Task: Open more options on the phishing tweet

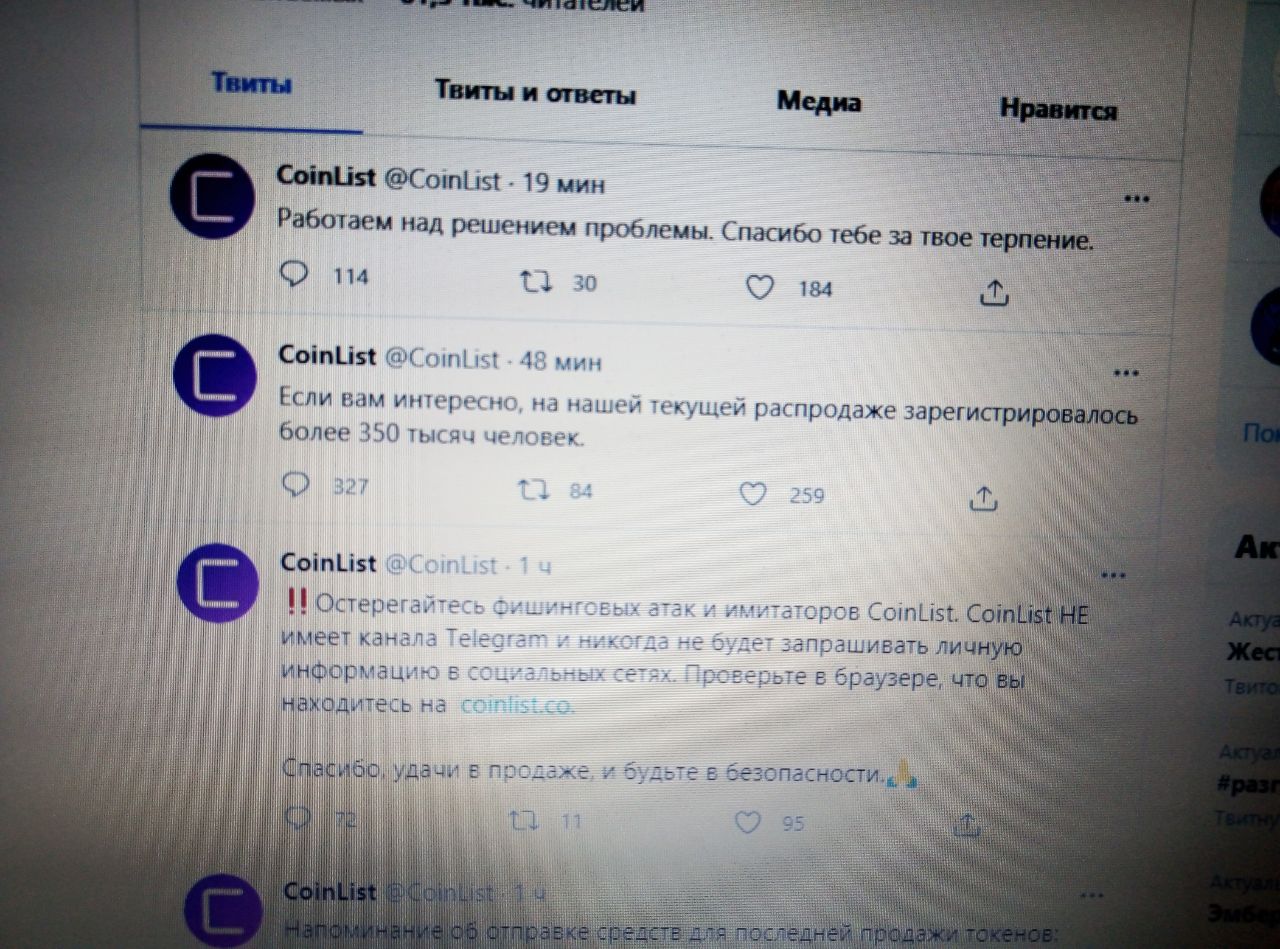Action: tap(1113, 575)
